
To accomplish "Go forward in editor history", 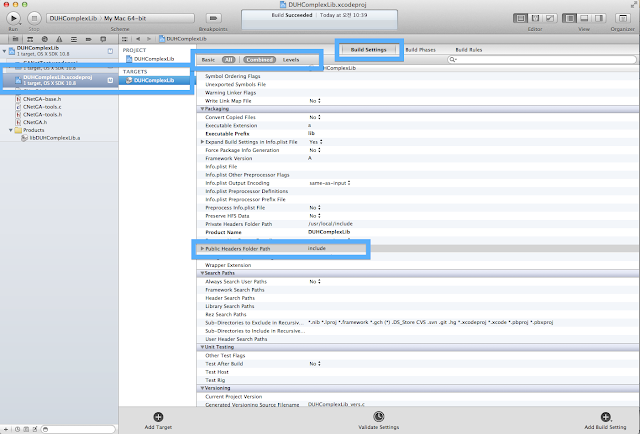I will coord(149,39).
